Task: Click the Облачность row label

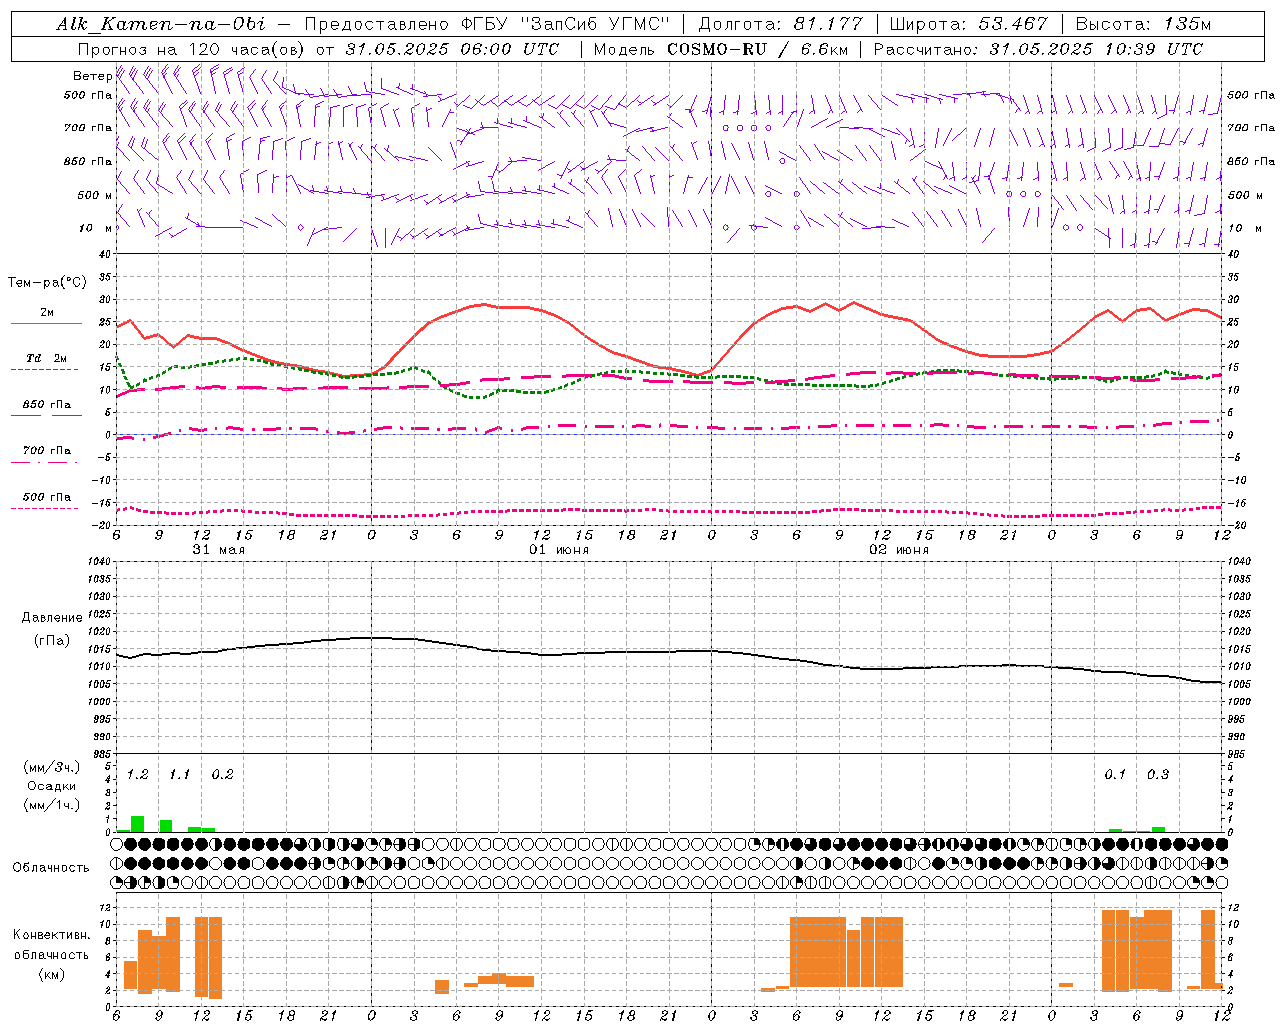Action: [x=51, y=867]
